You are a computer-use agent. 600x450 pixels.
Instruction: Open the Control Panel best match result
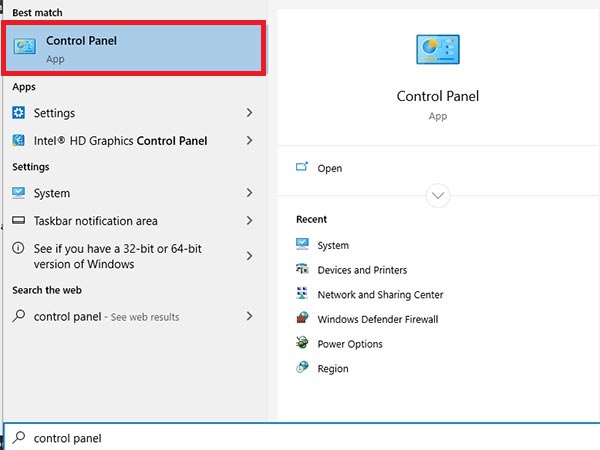(x=134, y=49)
